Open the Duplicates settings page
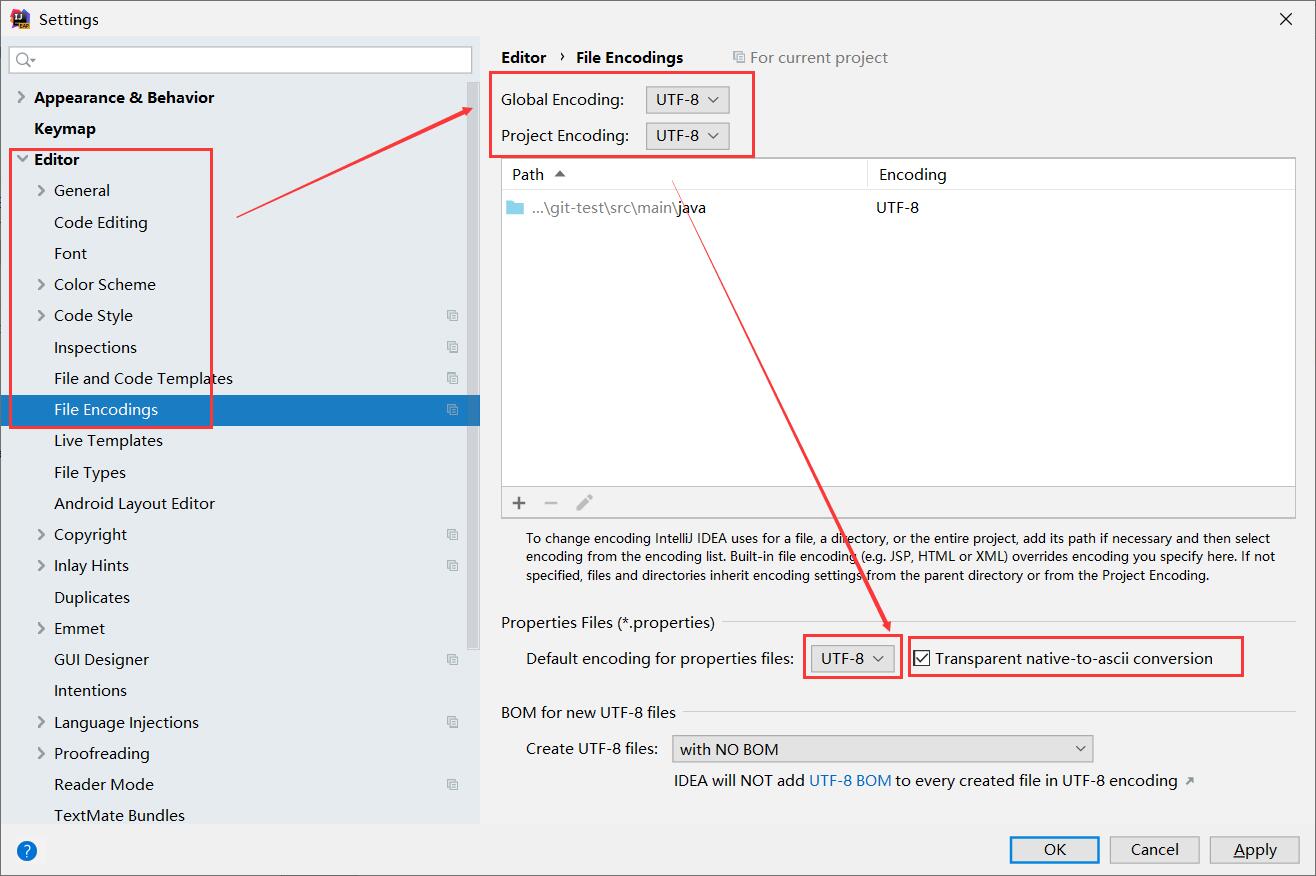Viewport: 1316px width, 876px height. [92, 597]
